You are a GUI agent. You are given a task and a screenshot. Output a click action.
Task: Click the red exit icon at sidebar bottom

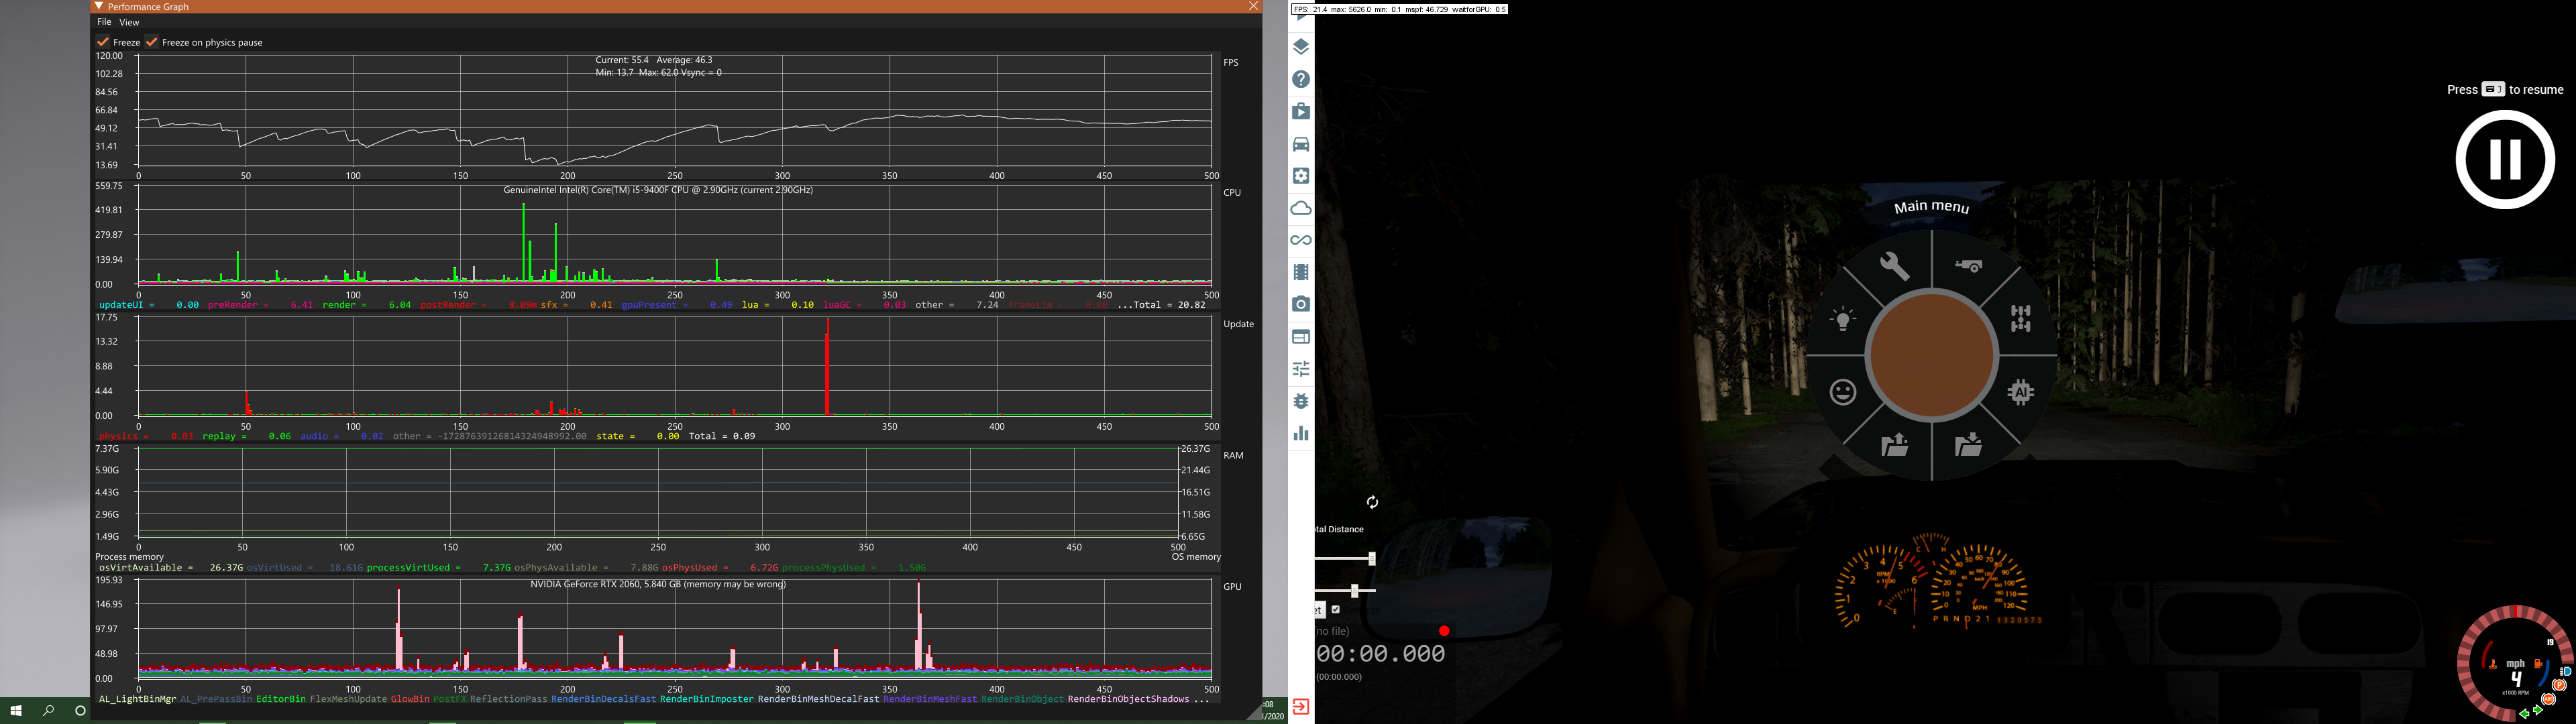tap(1300, 707)
